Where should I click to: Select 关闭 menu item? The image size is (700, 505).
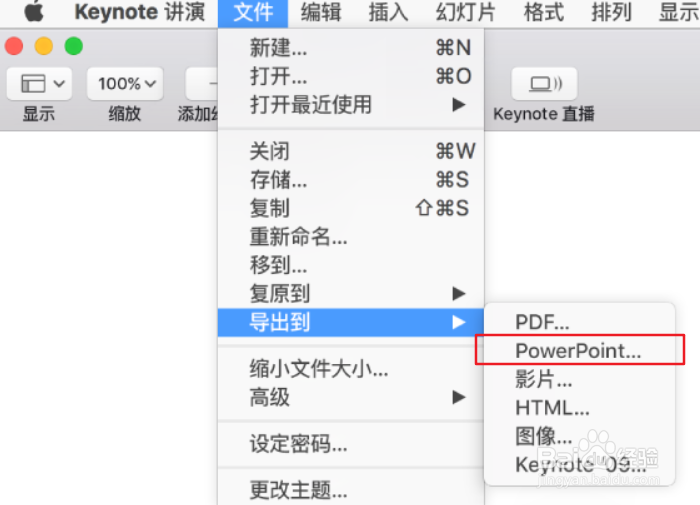(351, 151)
